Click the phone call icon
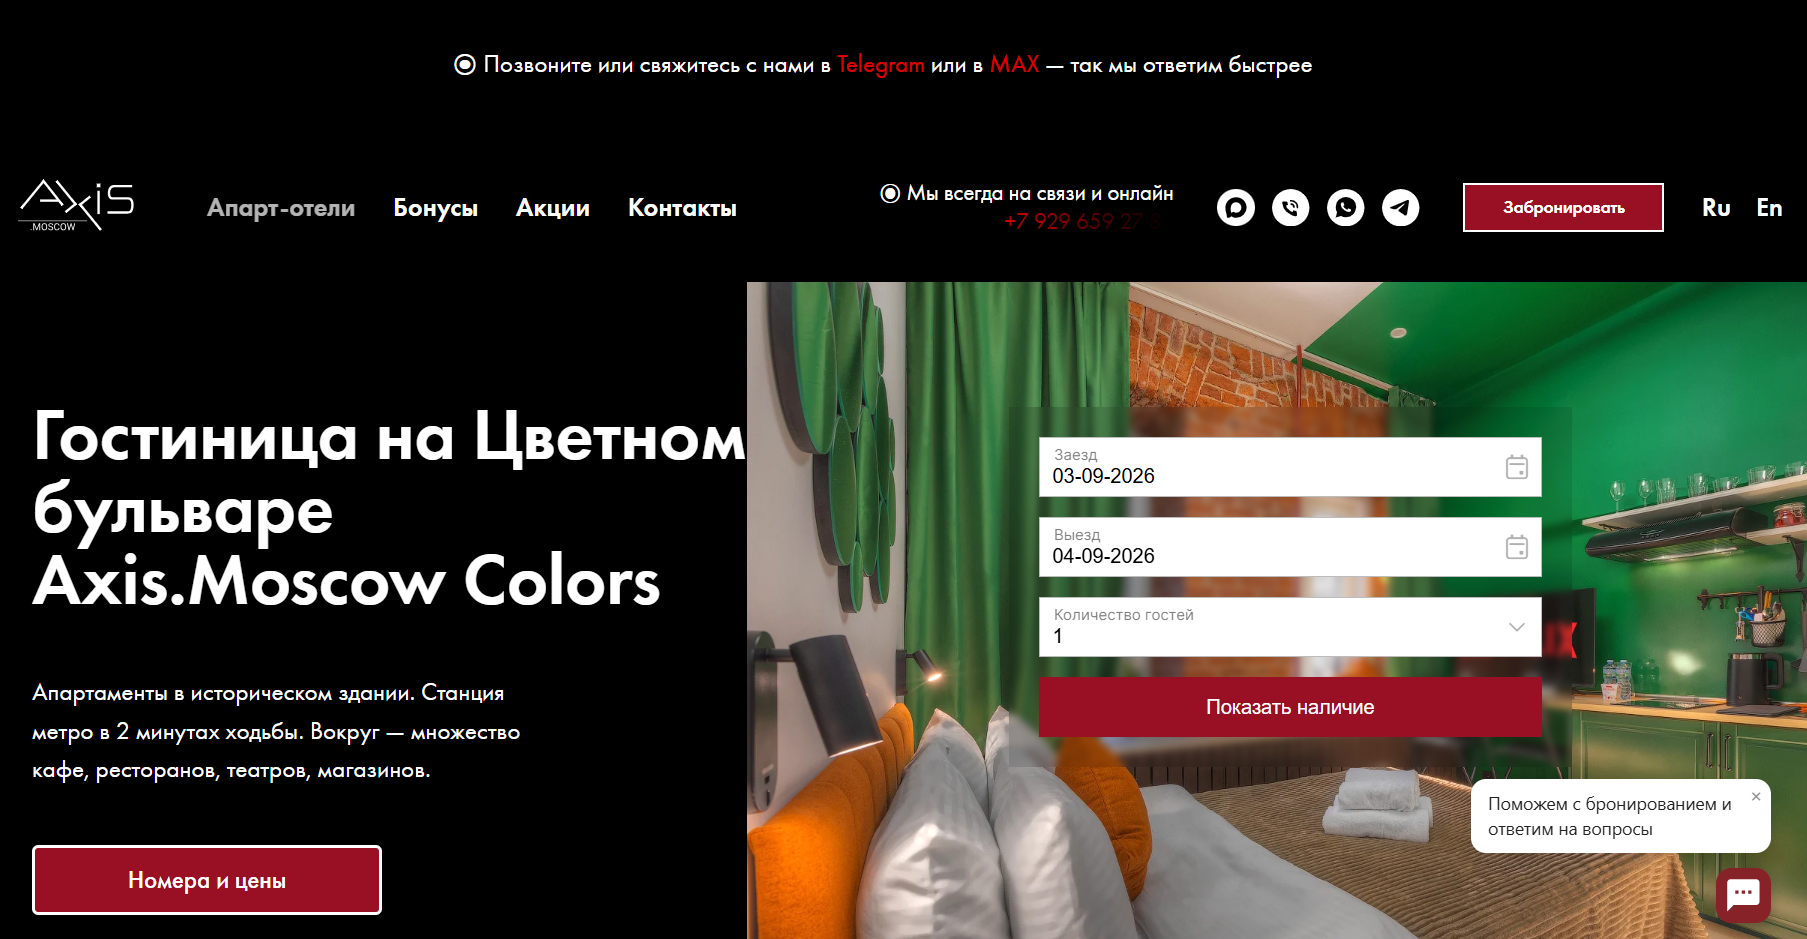 1291,208
